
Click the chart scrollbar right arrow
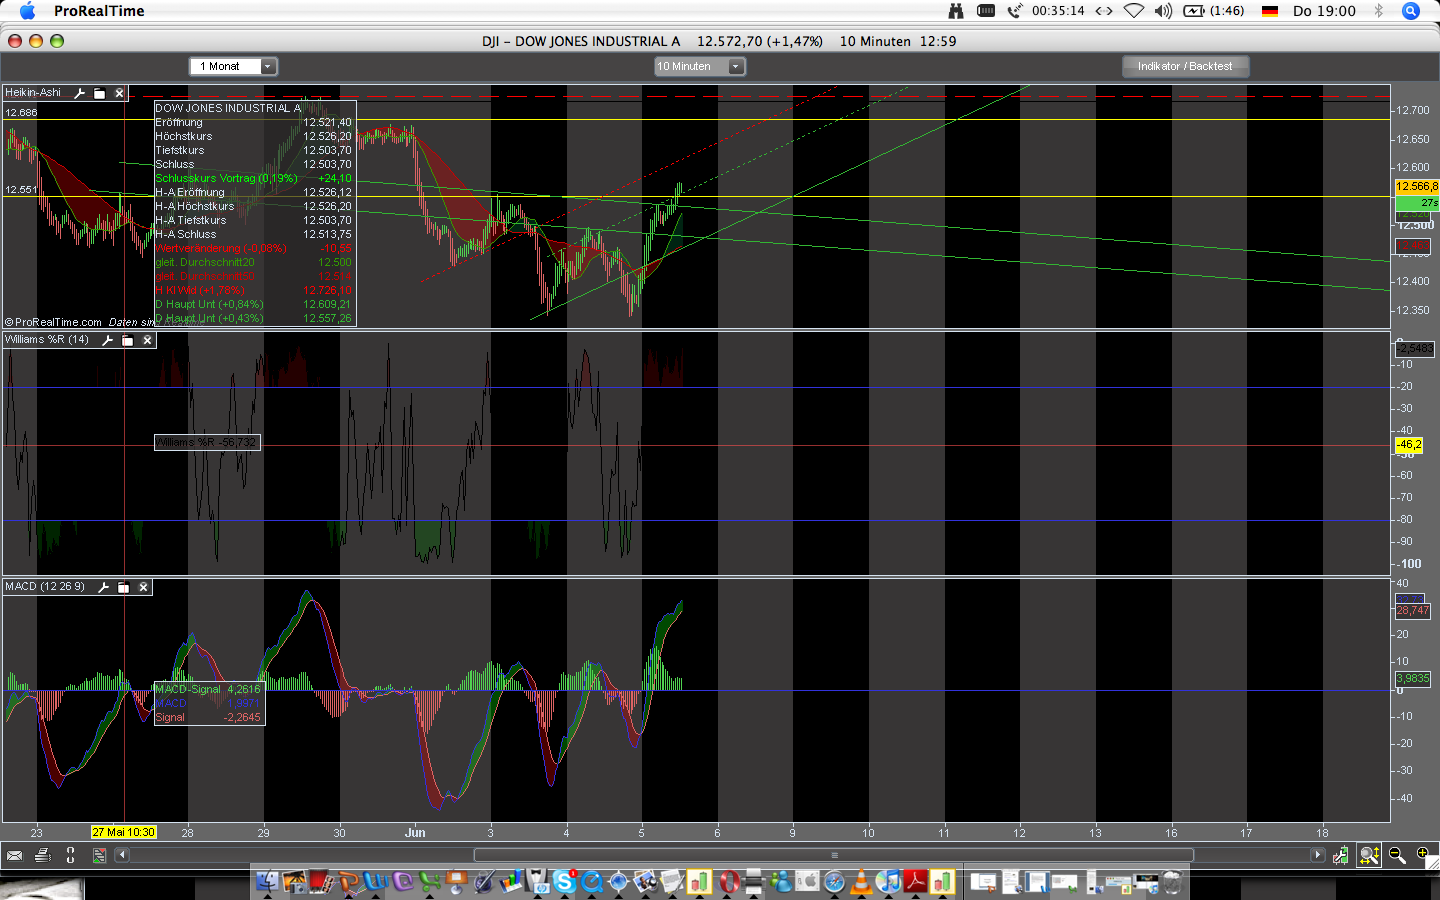(1318, 855)
